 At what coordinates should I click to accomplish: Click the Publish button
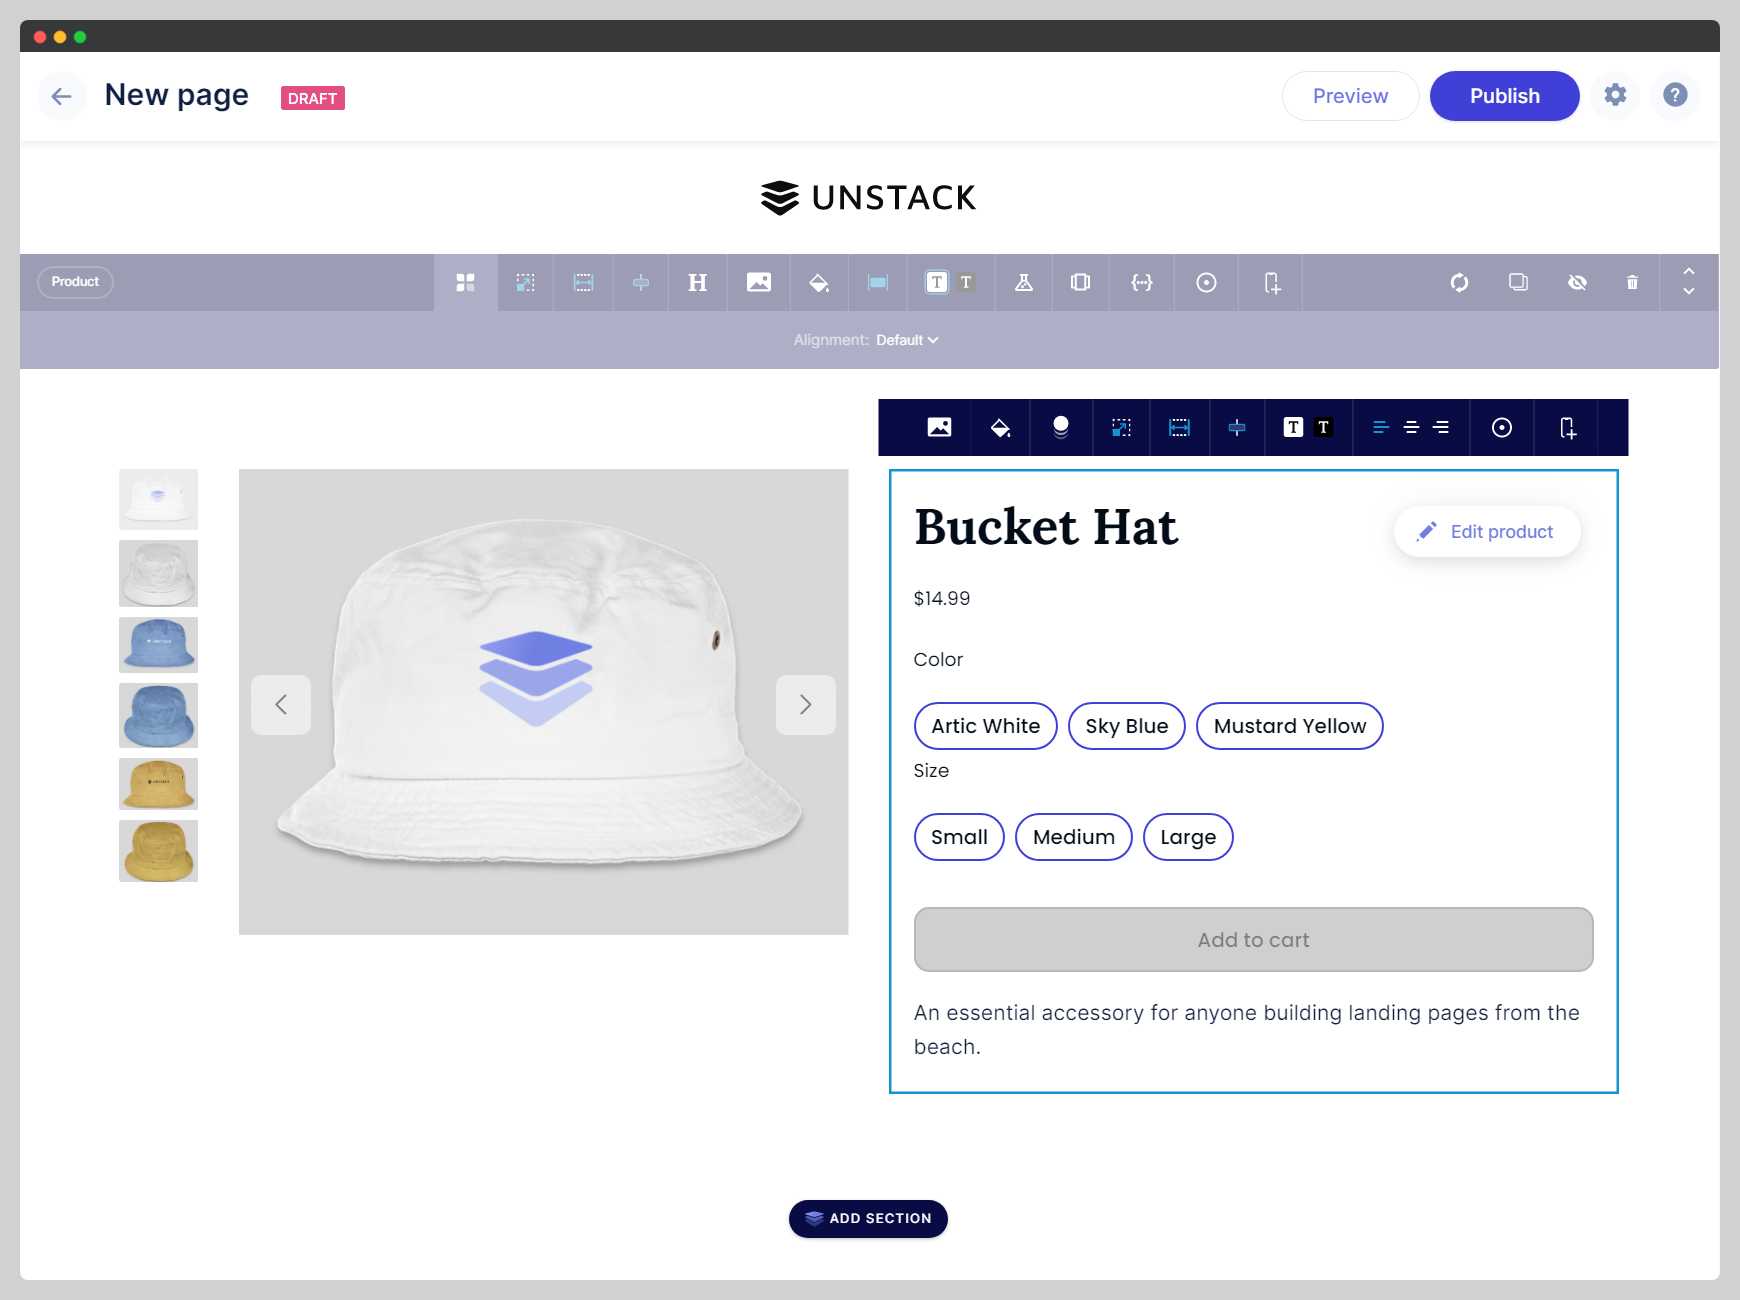pyautogui.click(x=1504, y=96)
